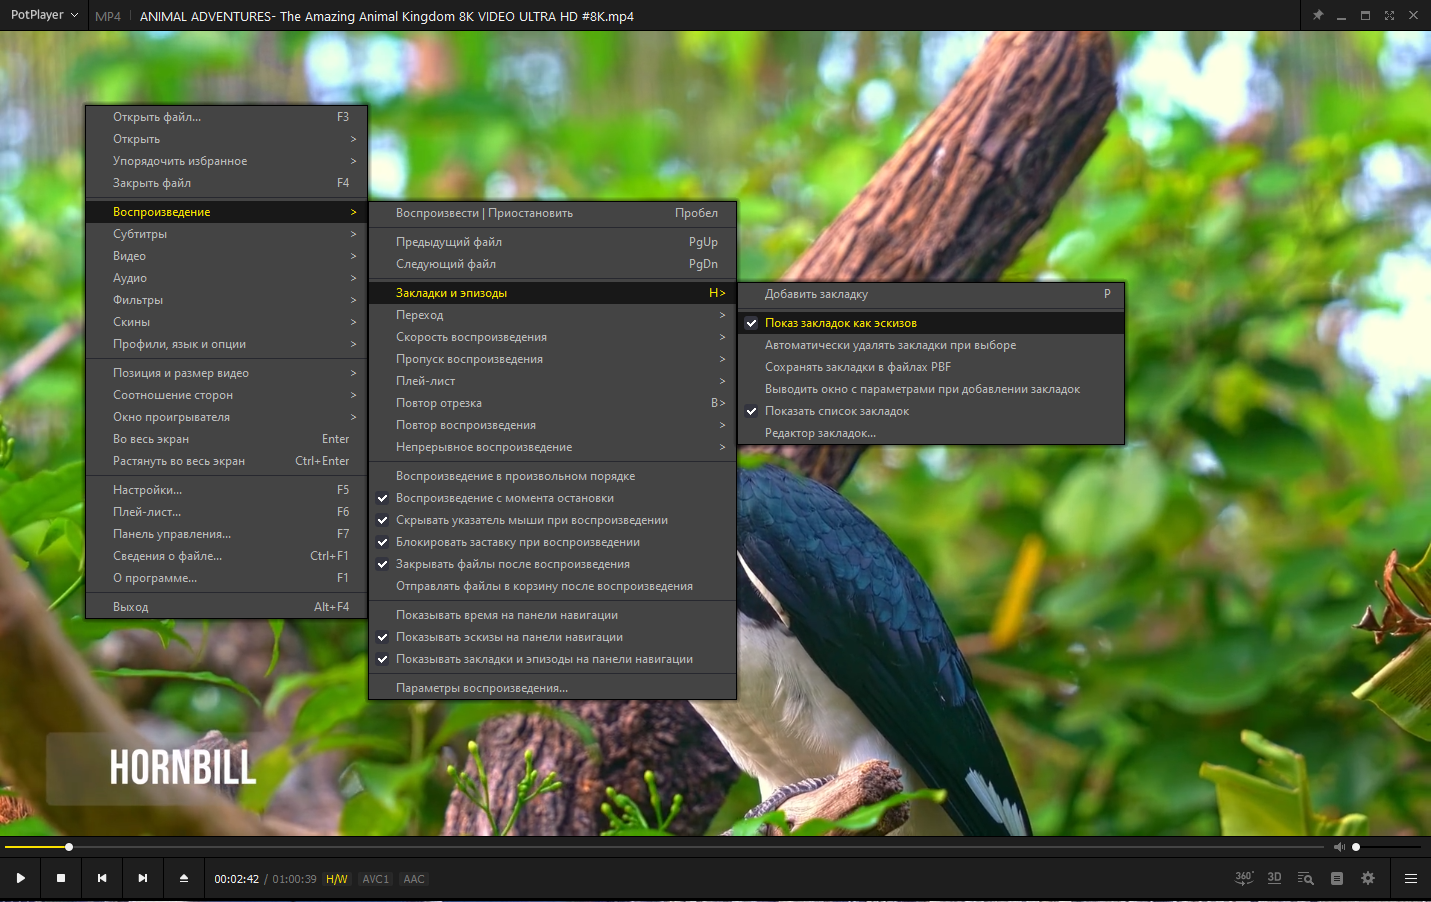The image size is (1431, 902).
Task: Skip to next track icon
Action: [x=143, y=878]
